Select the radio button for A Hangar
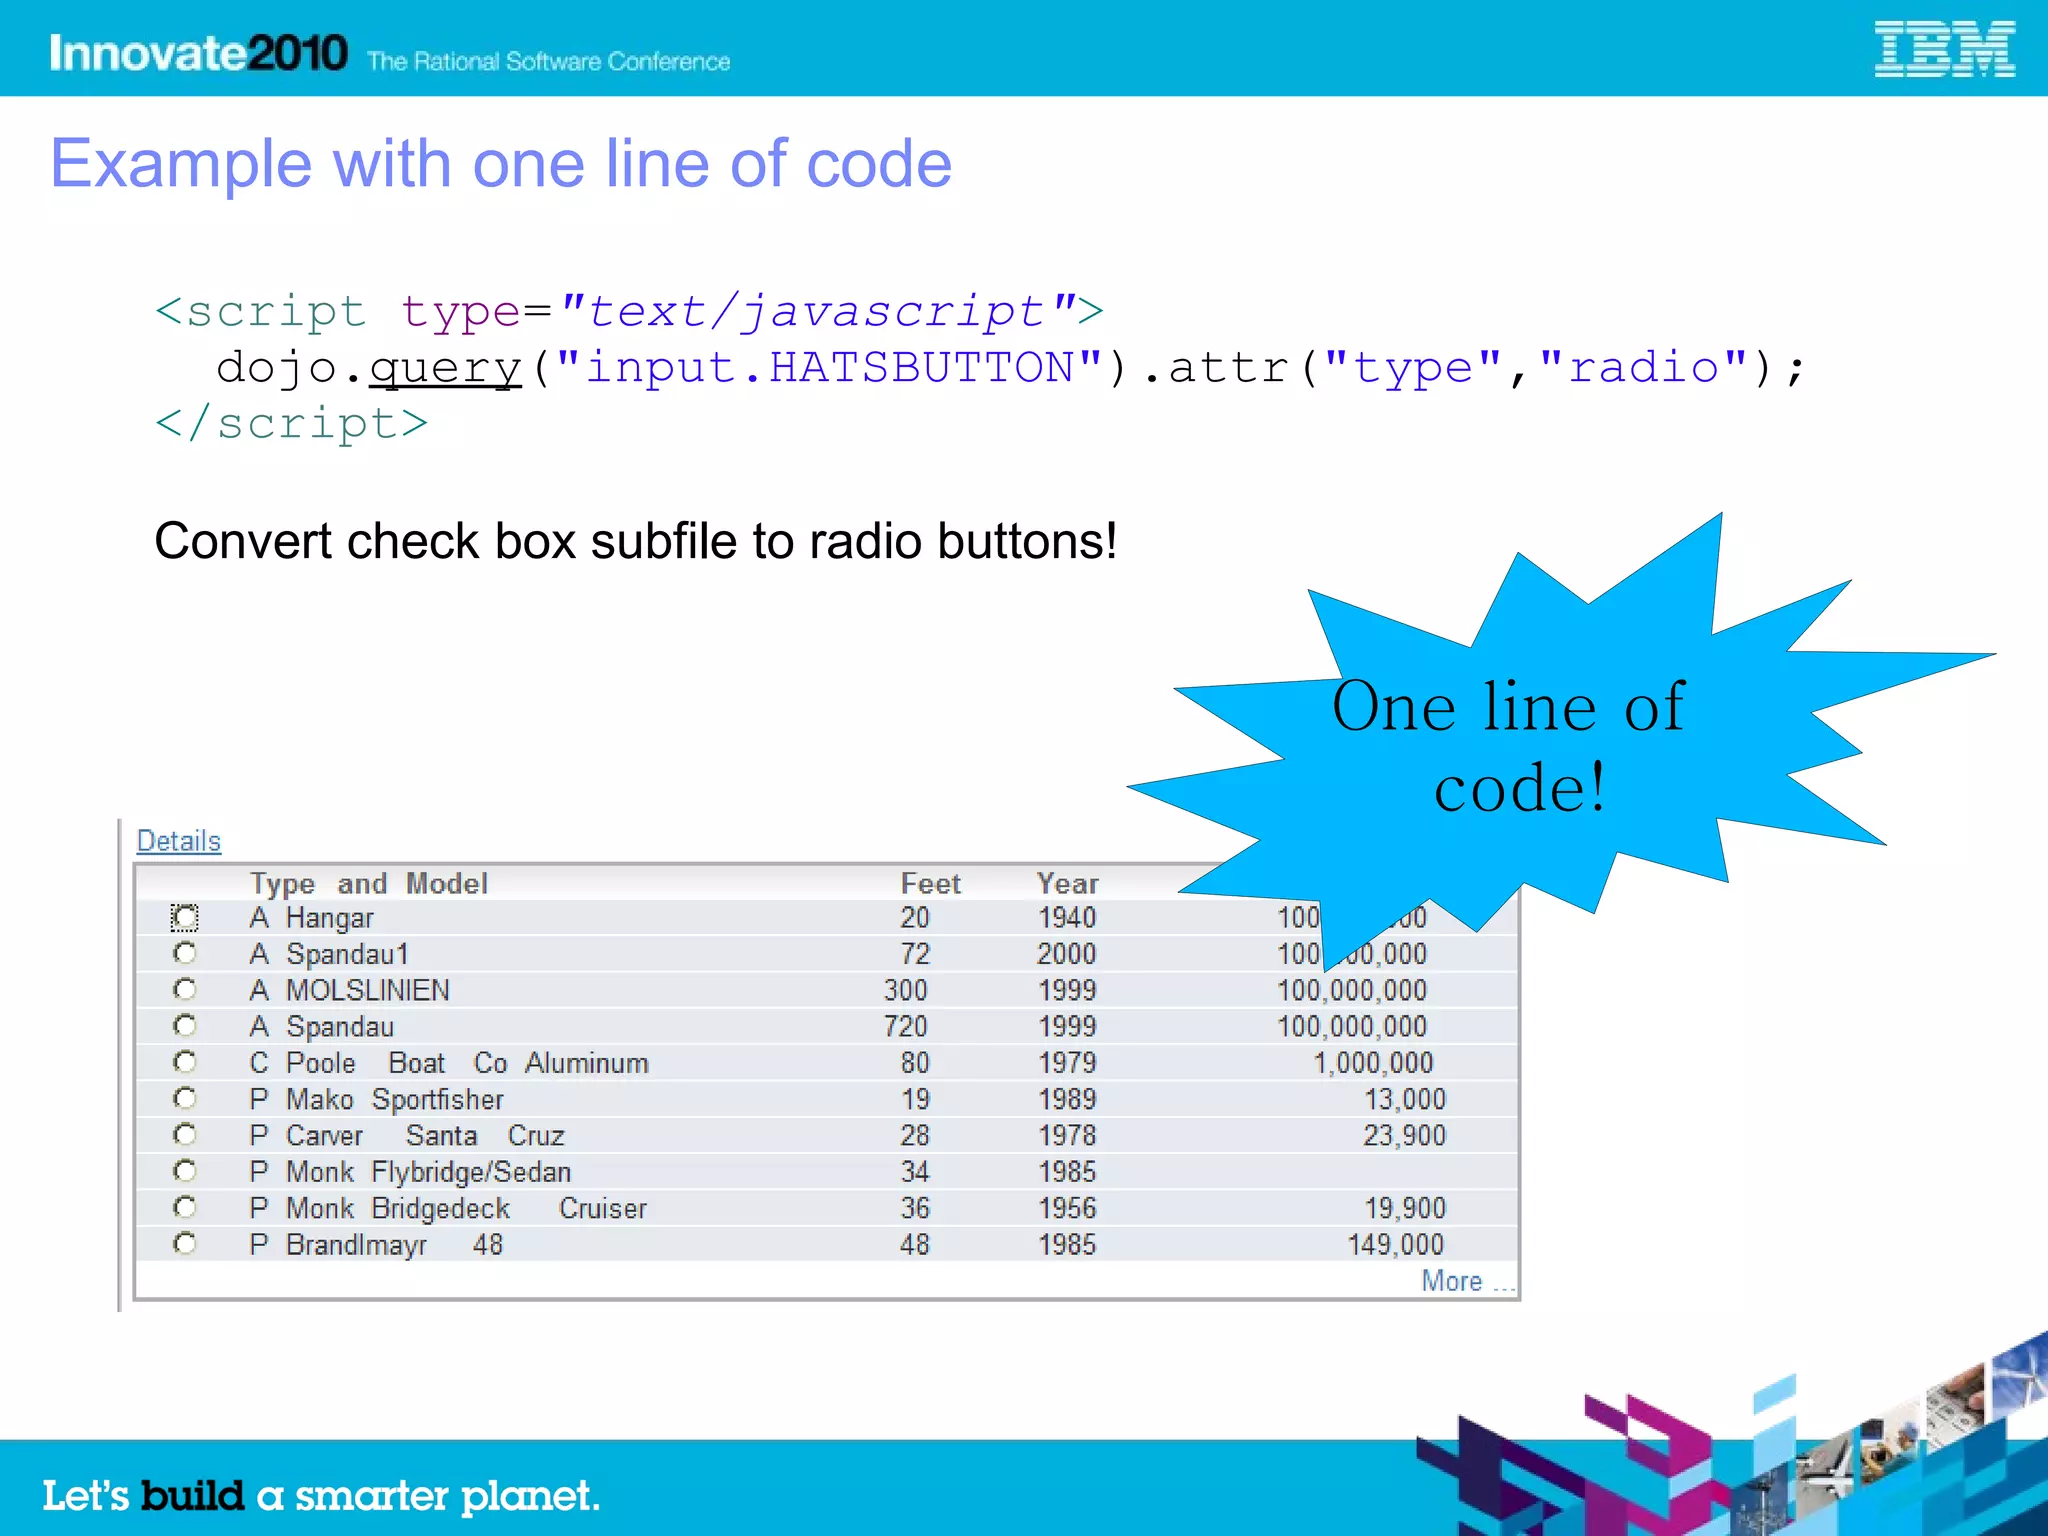 pos(185,917)
